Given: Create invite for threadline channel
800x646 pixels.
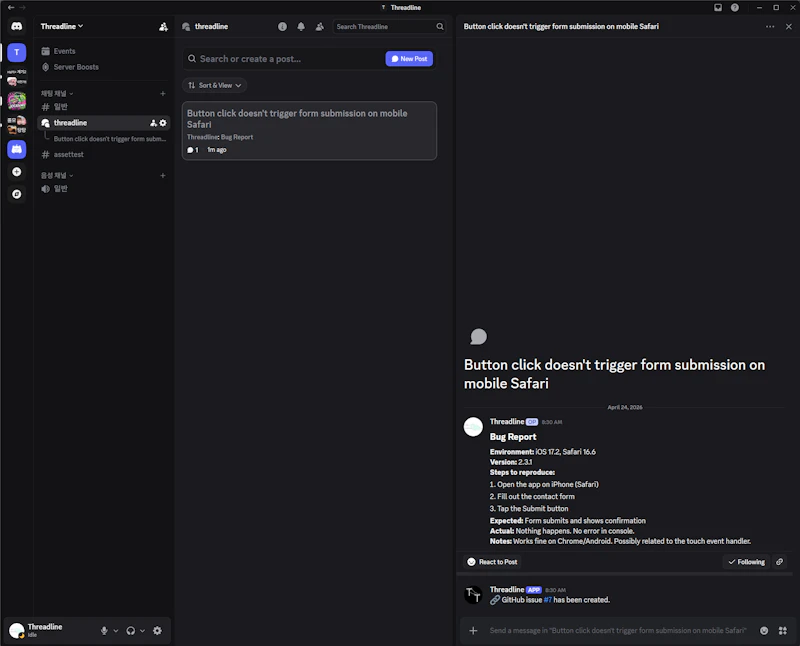Looking at the screenshot, I should 153,123.
